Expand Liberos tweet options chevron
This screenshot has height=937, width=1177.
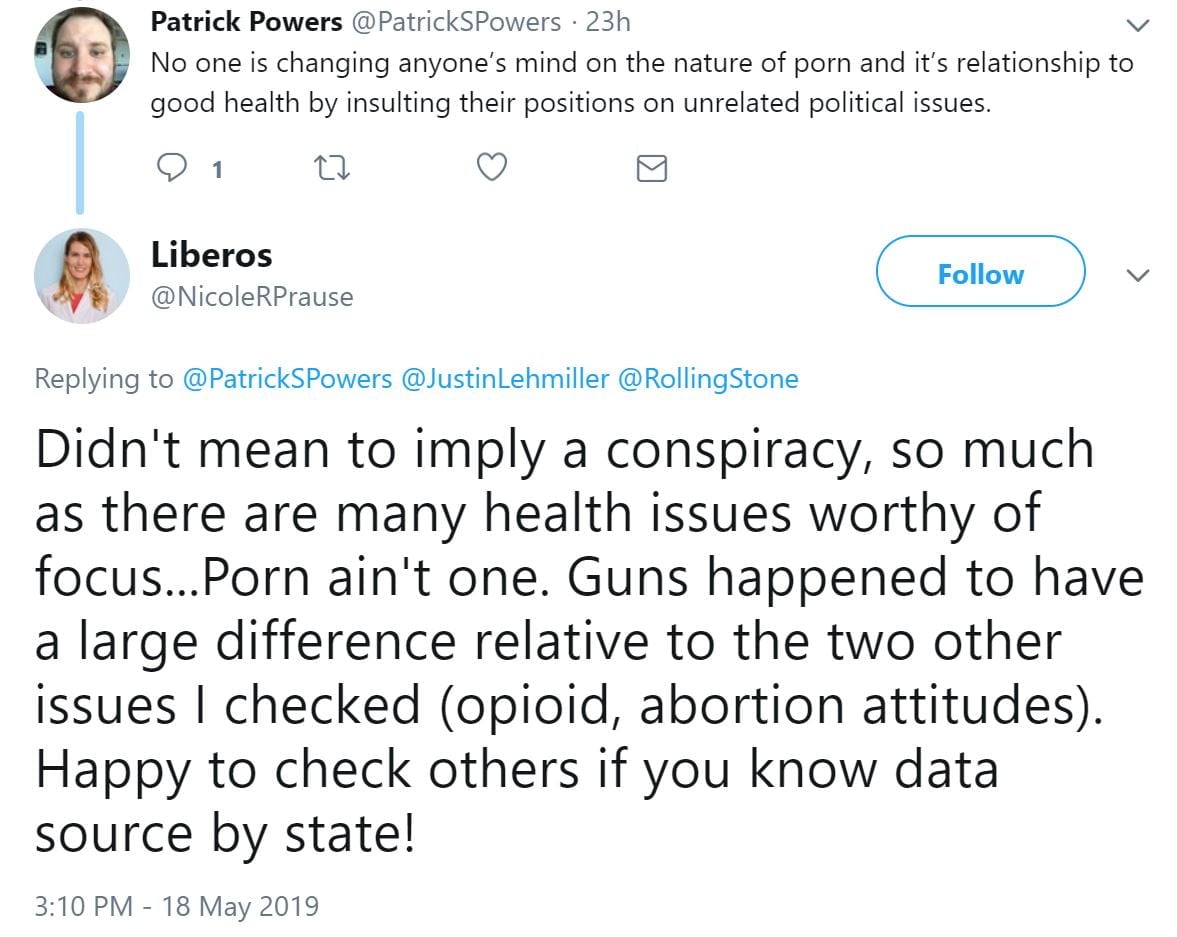(x=1138, y=275)
